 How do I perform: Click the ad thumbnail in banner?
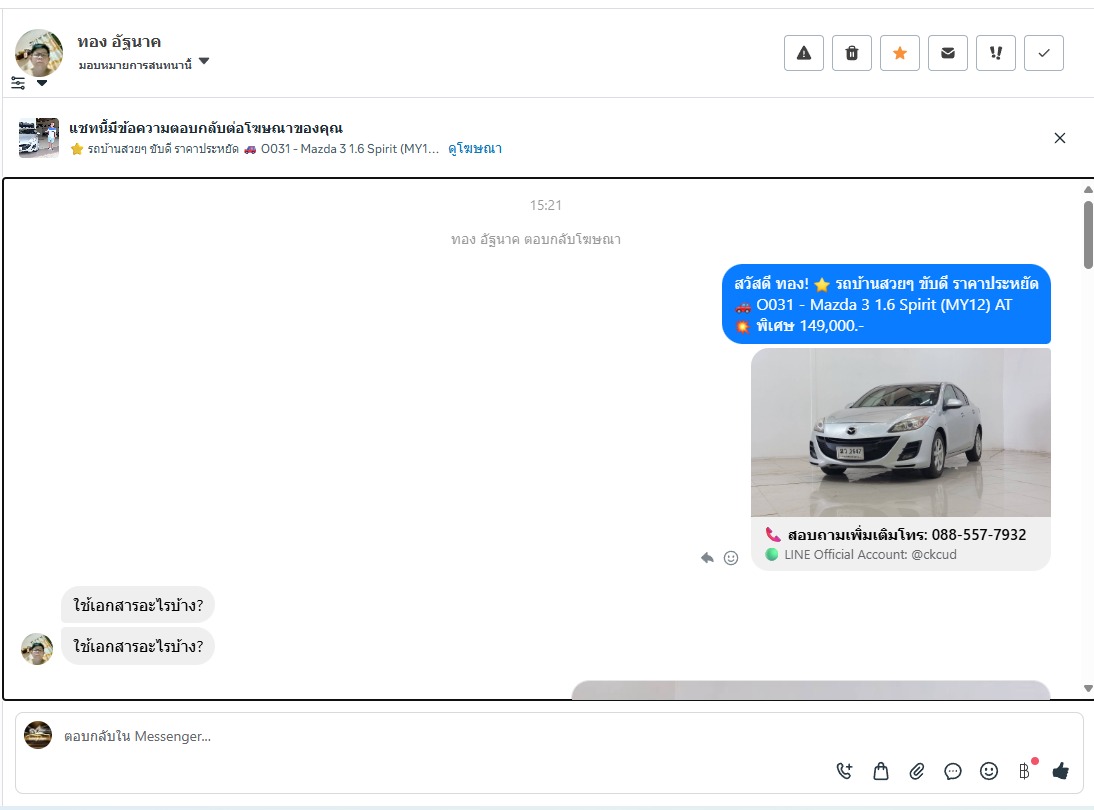point(39,137)
